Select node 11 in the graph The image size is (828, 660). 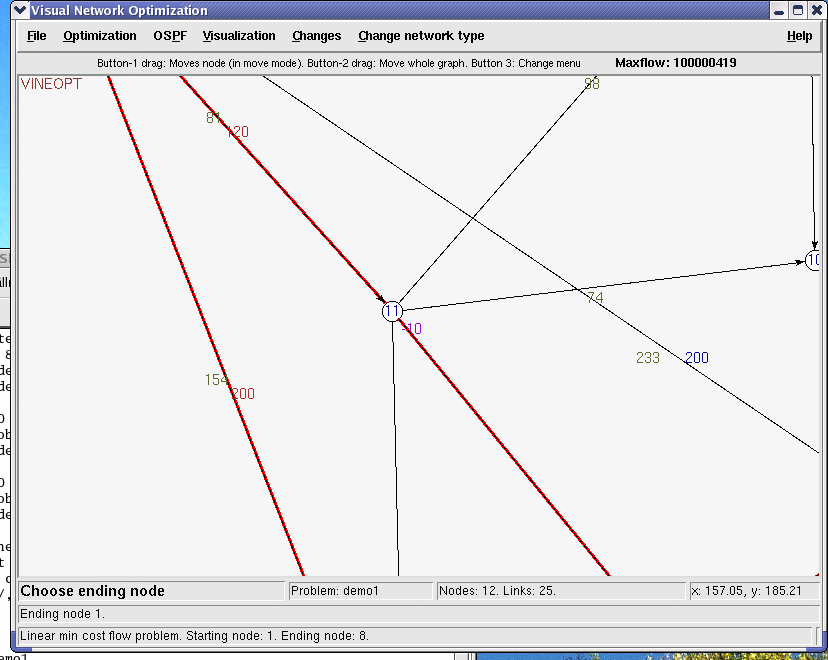pos(392,311)
